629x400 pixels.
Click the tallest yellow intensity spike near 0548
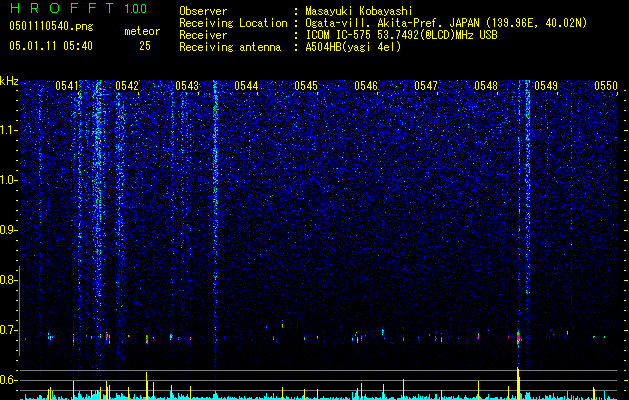[518, 383]
